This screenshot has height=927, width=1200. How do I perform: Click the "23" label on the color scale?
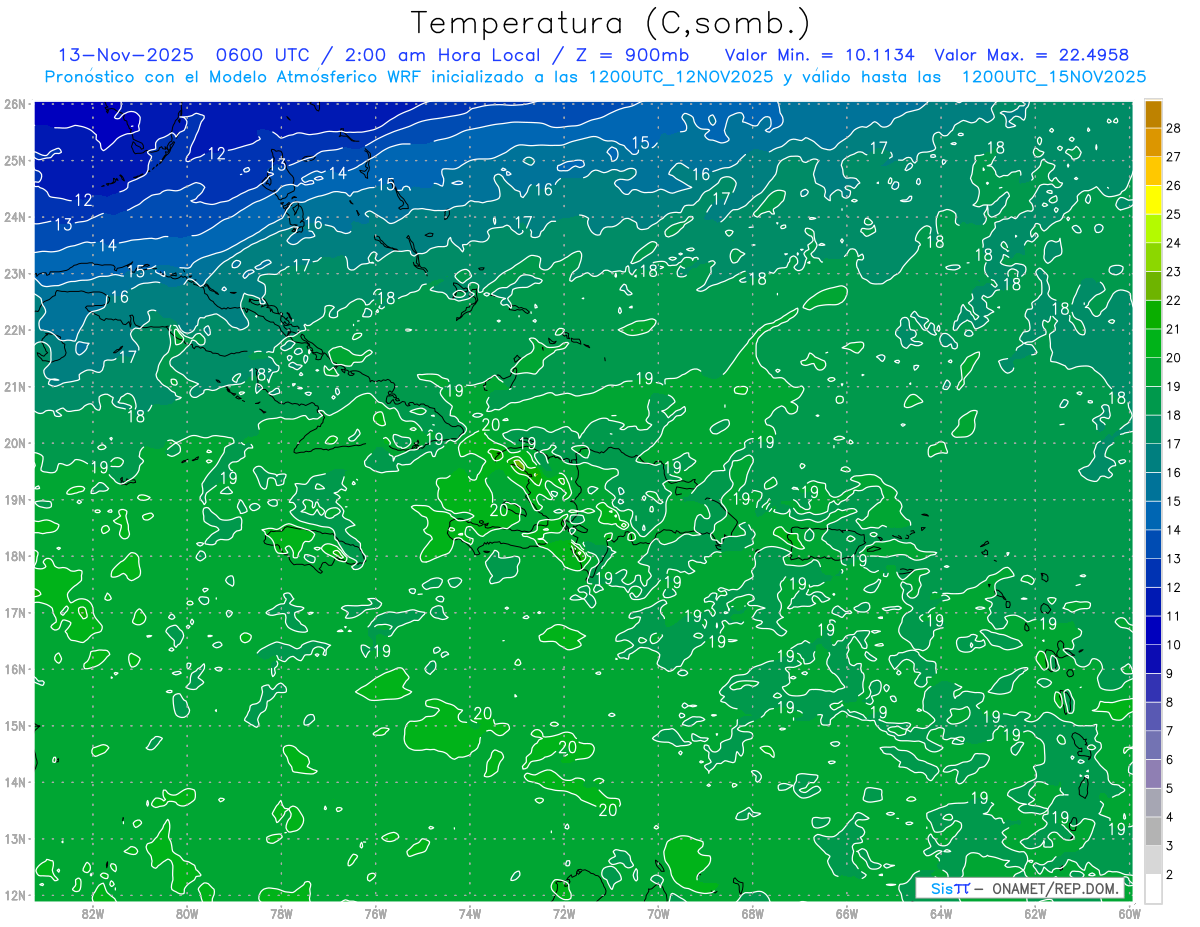click(1174, 271)
